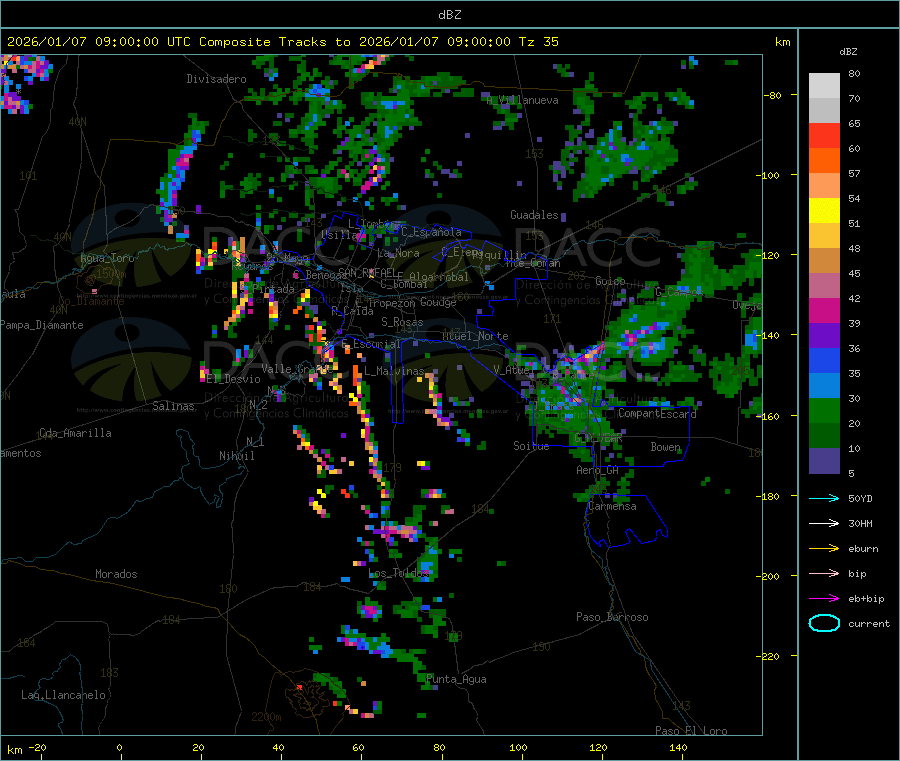Click the green 20 dBZ color swatch
Viewport: 900px width, 761px height.
pos(824,410)
